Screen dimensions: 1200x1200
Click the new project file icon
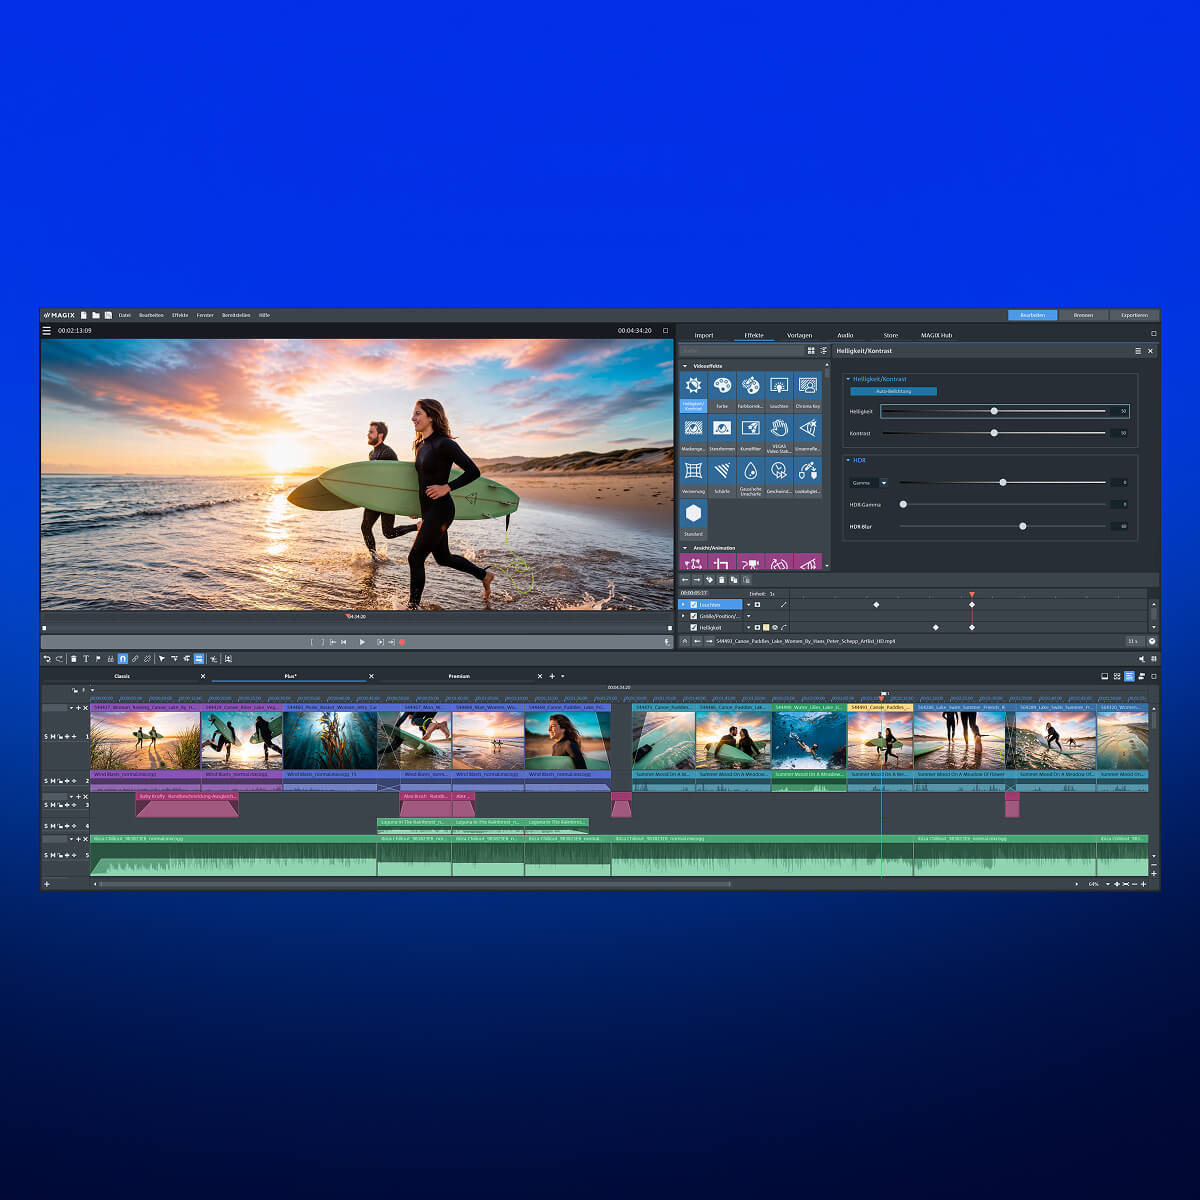(x=84, y=315)
